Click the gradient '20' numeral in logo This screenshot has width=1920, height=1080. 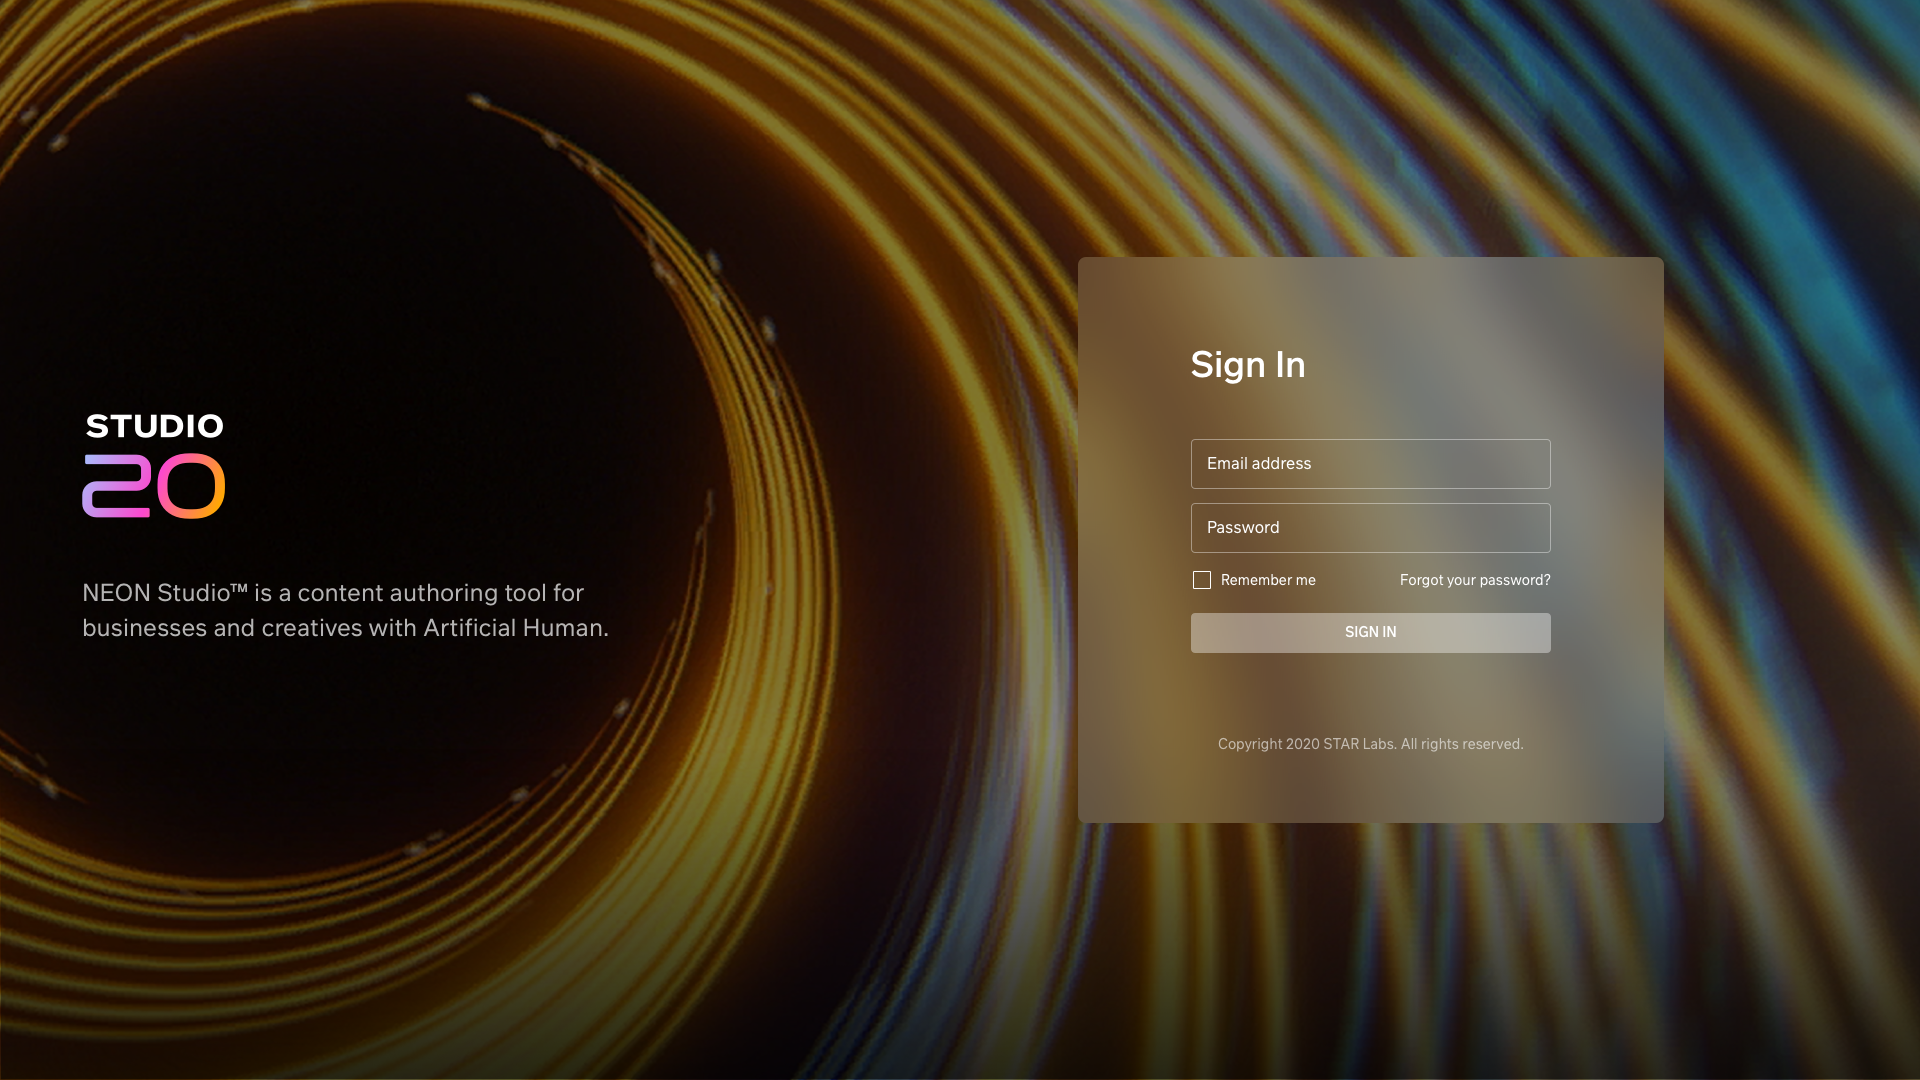tap(154, 486)
